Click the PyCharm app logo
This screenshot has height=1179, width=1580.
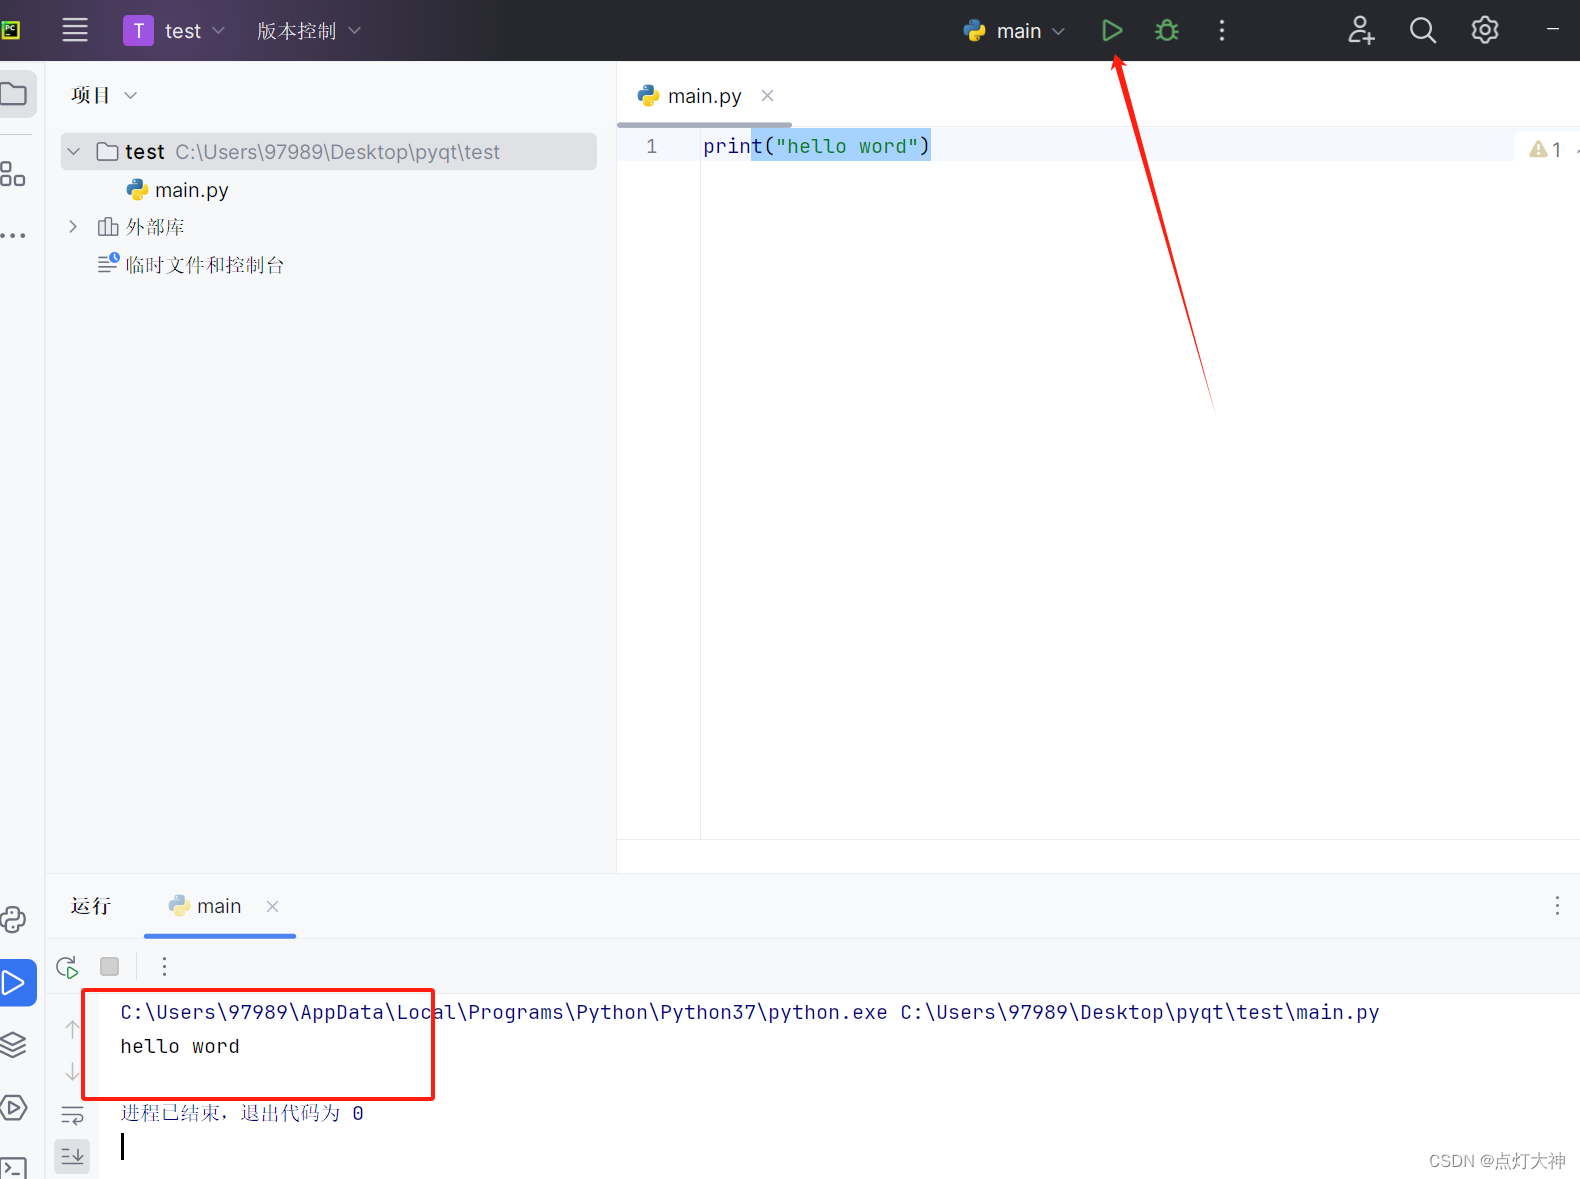click(10, 30)
